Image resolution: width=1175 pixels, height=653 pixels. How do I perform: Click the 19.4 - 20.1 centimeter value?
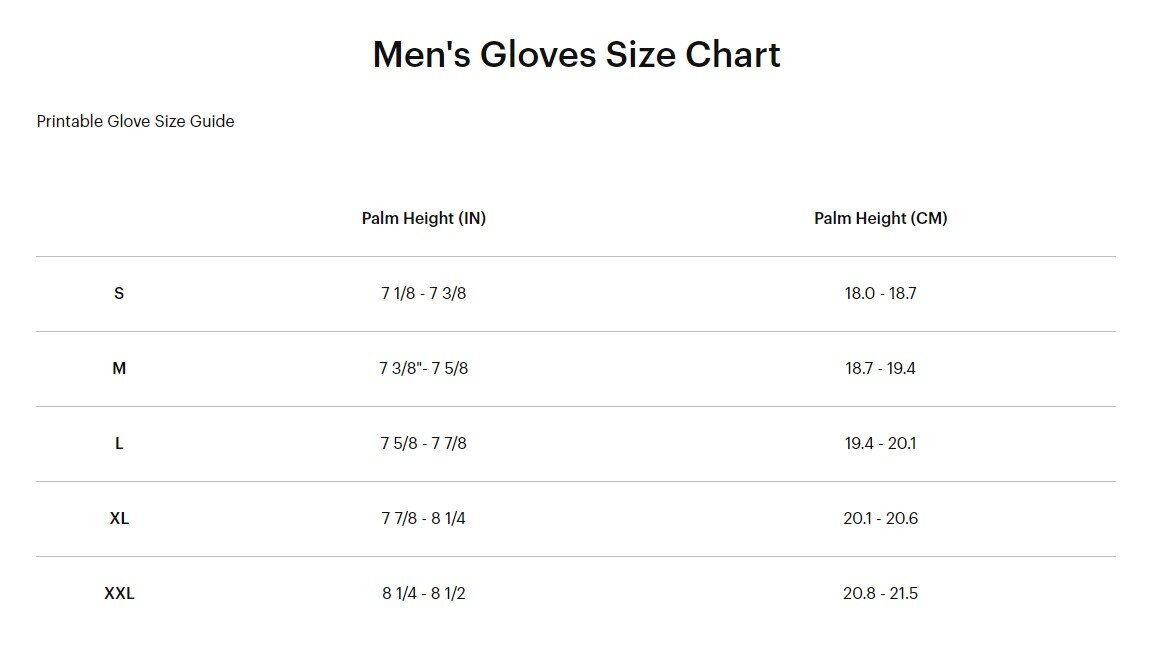[x=880, y=444]
